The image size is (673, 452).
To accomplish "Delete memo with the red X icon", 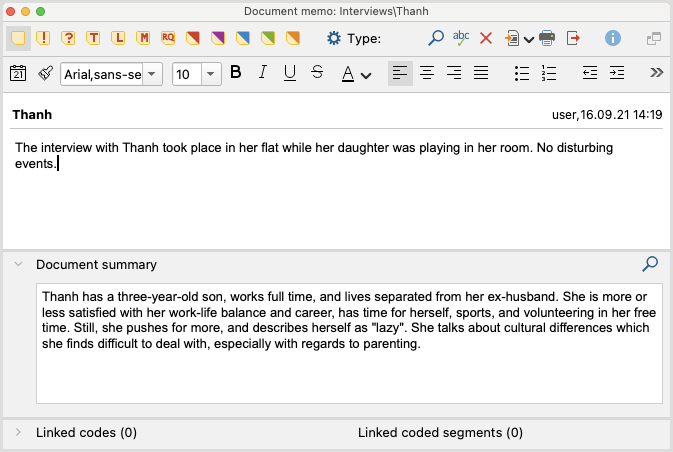I will point(486,38).
